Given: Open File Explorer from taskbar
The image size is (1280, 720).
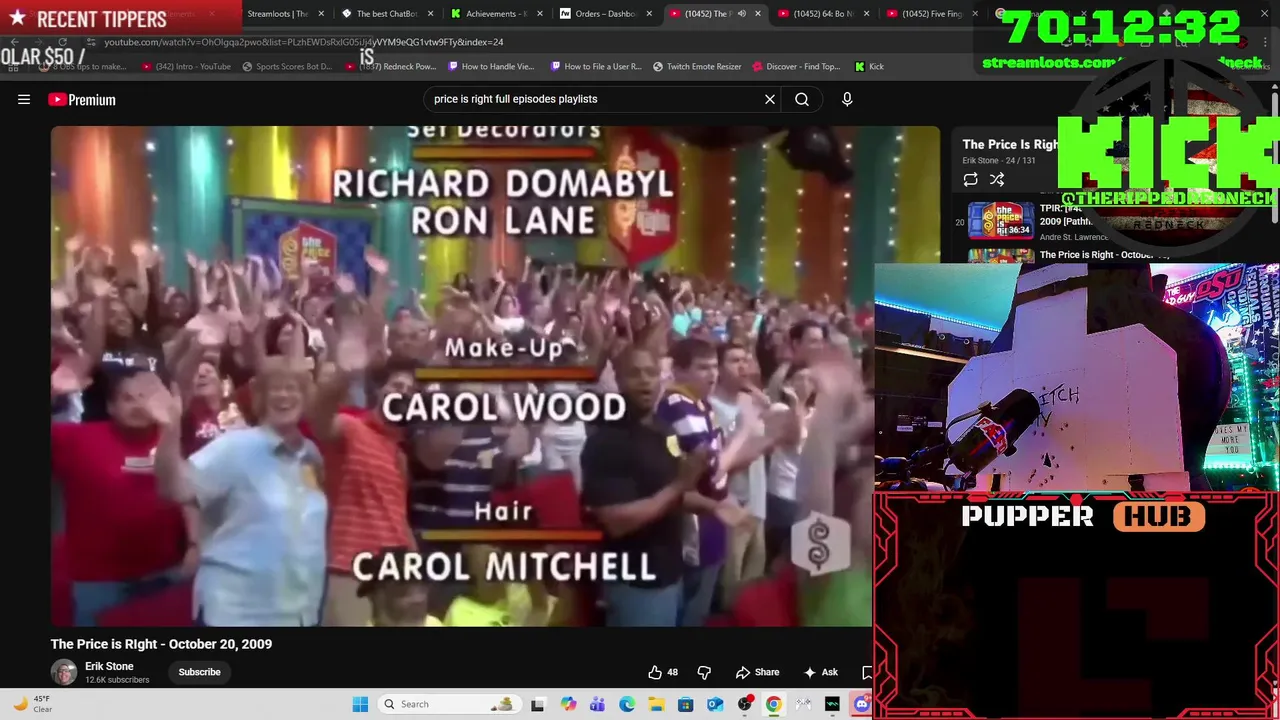Looking at the screenshot, I should (656, 704).
